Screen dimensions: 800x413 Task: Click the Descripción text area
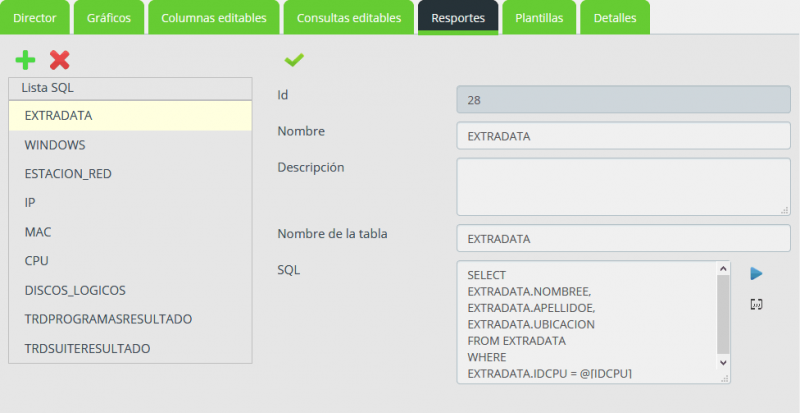click(x=623, y=187)
